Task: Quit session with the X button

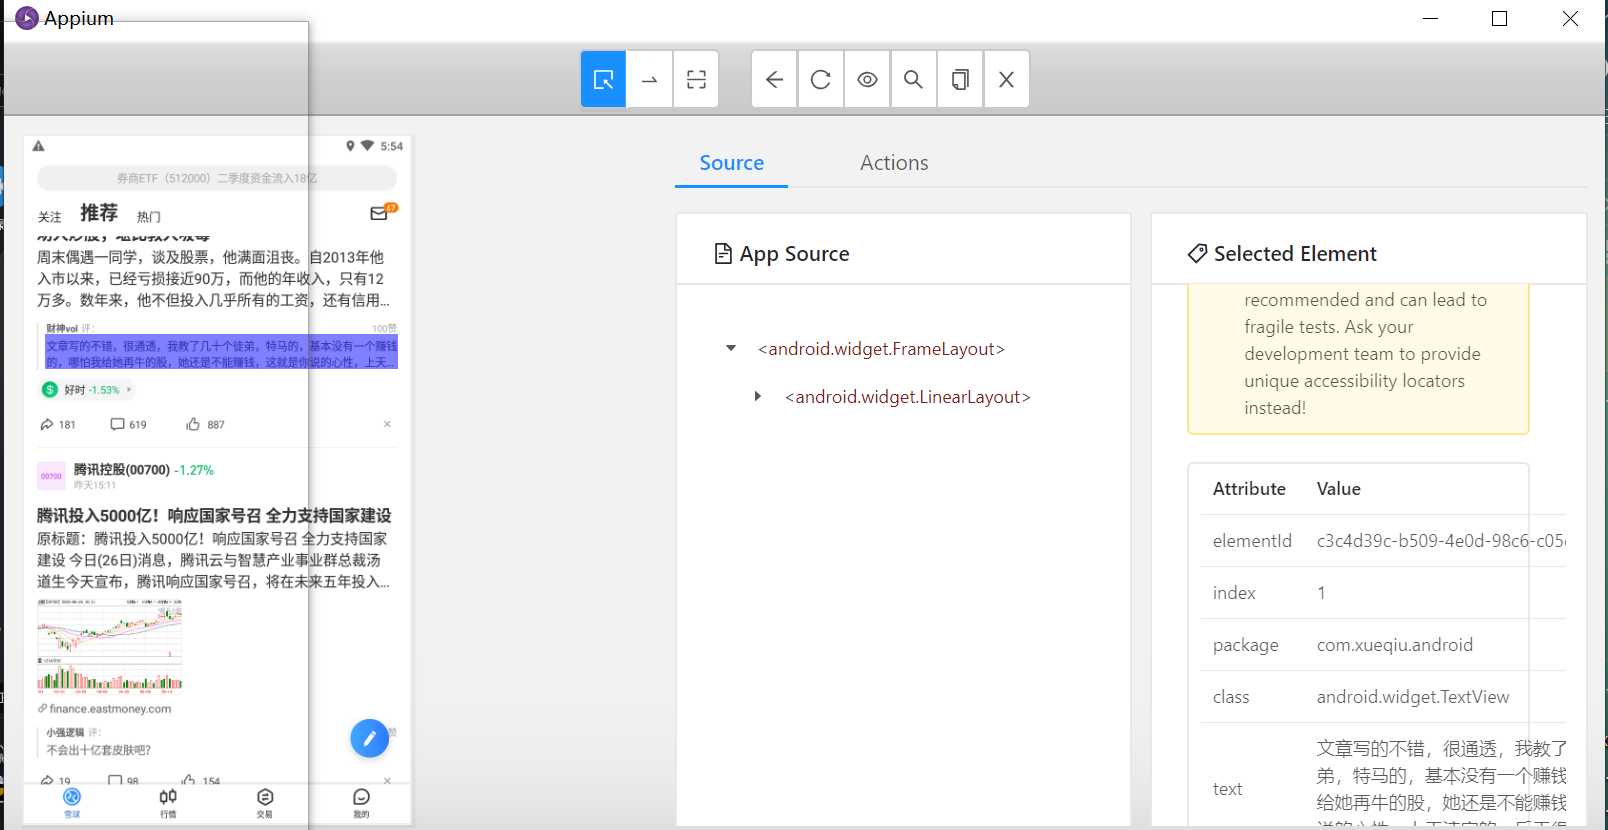Action: coord(1006,79)
